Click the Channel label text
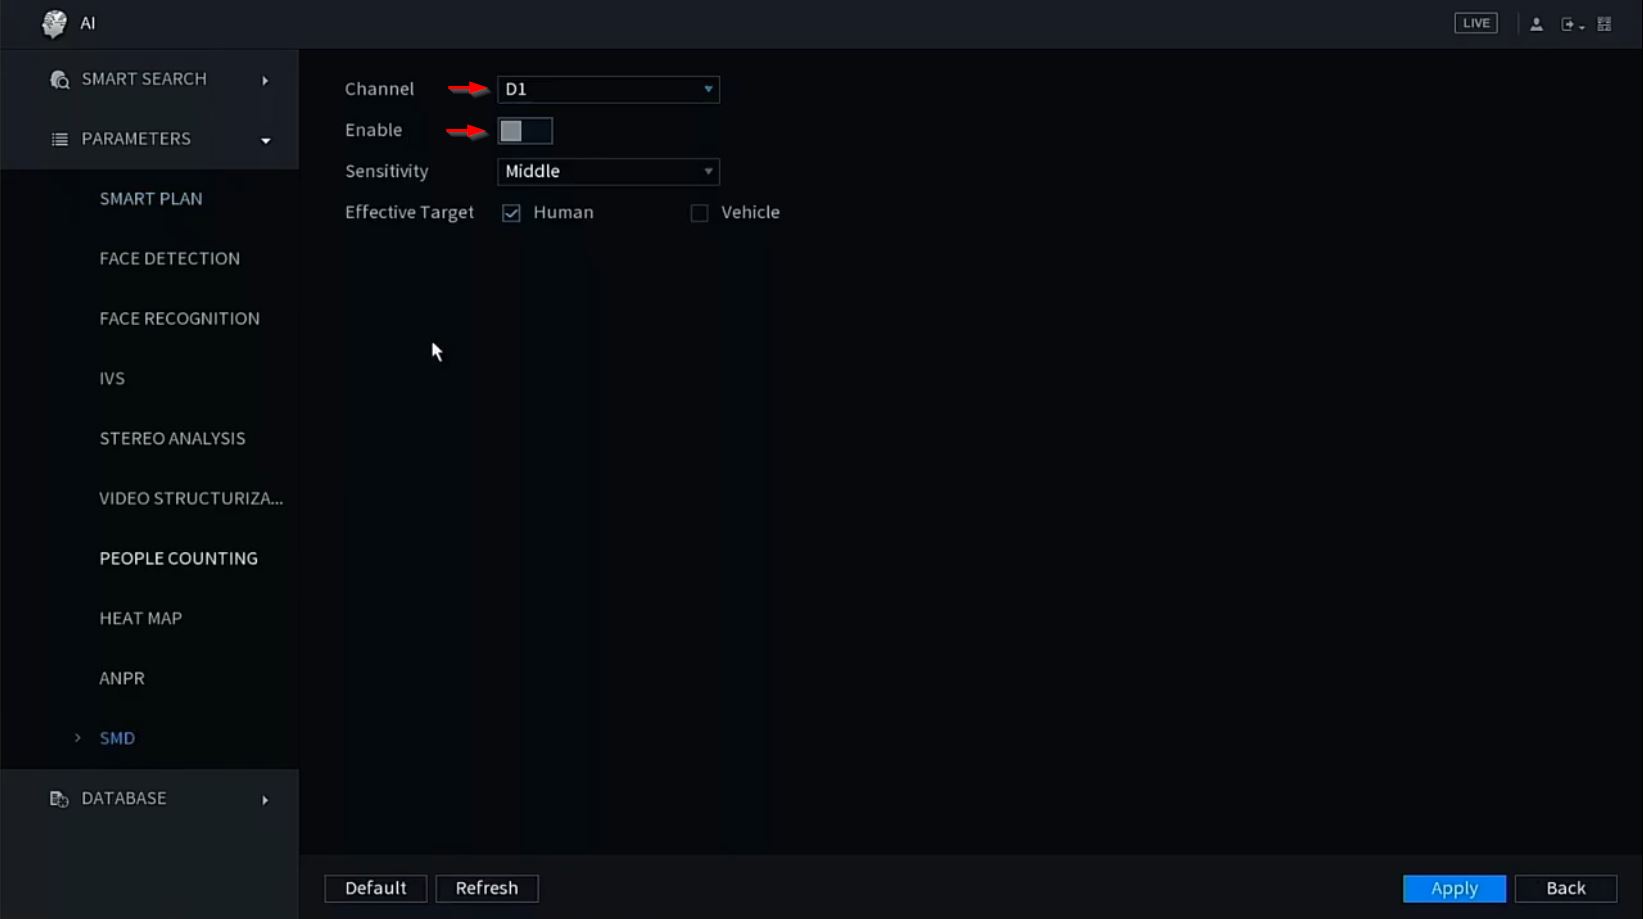The width and height of the screenshot is (1643, 919). (x=379, y=89)
